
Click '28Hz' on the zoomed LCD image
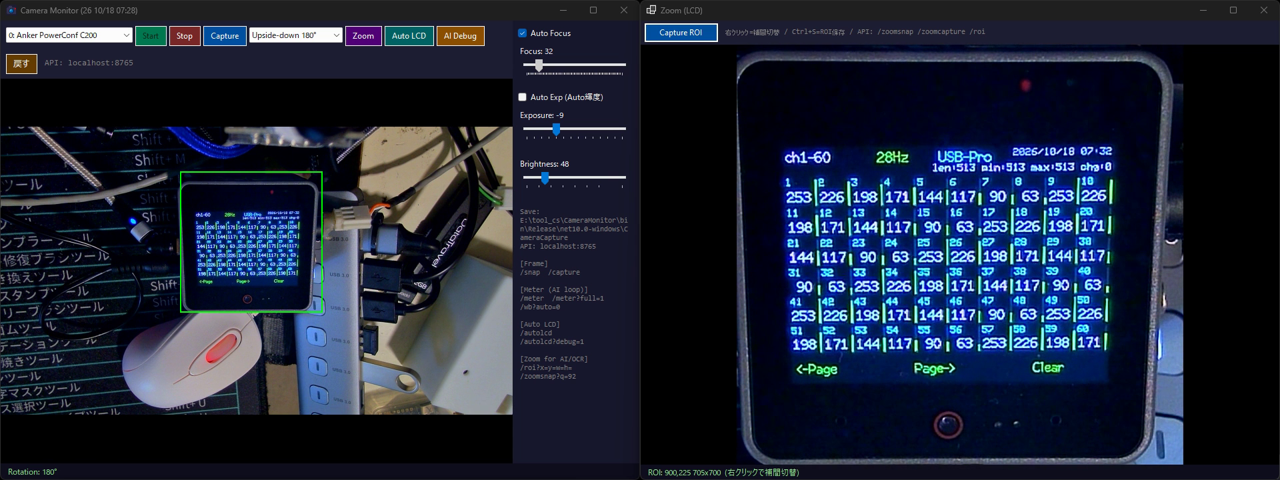coord(892,158)
